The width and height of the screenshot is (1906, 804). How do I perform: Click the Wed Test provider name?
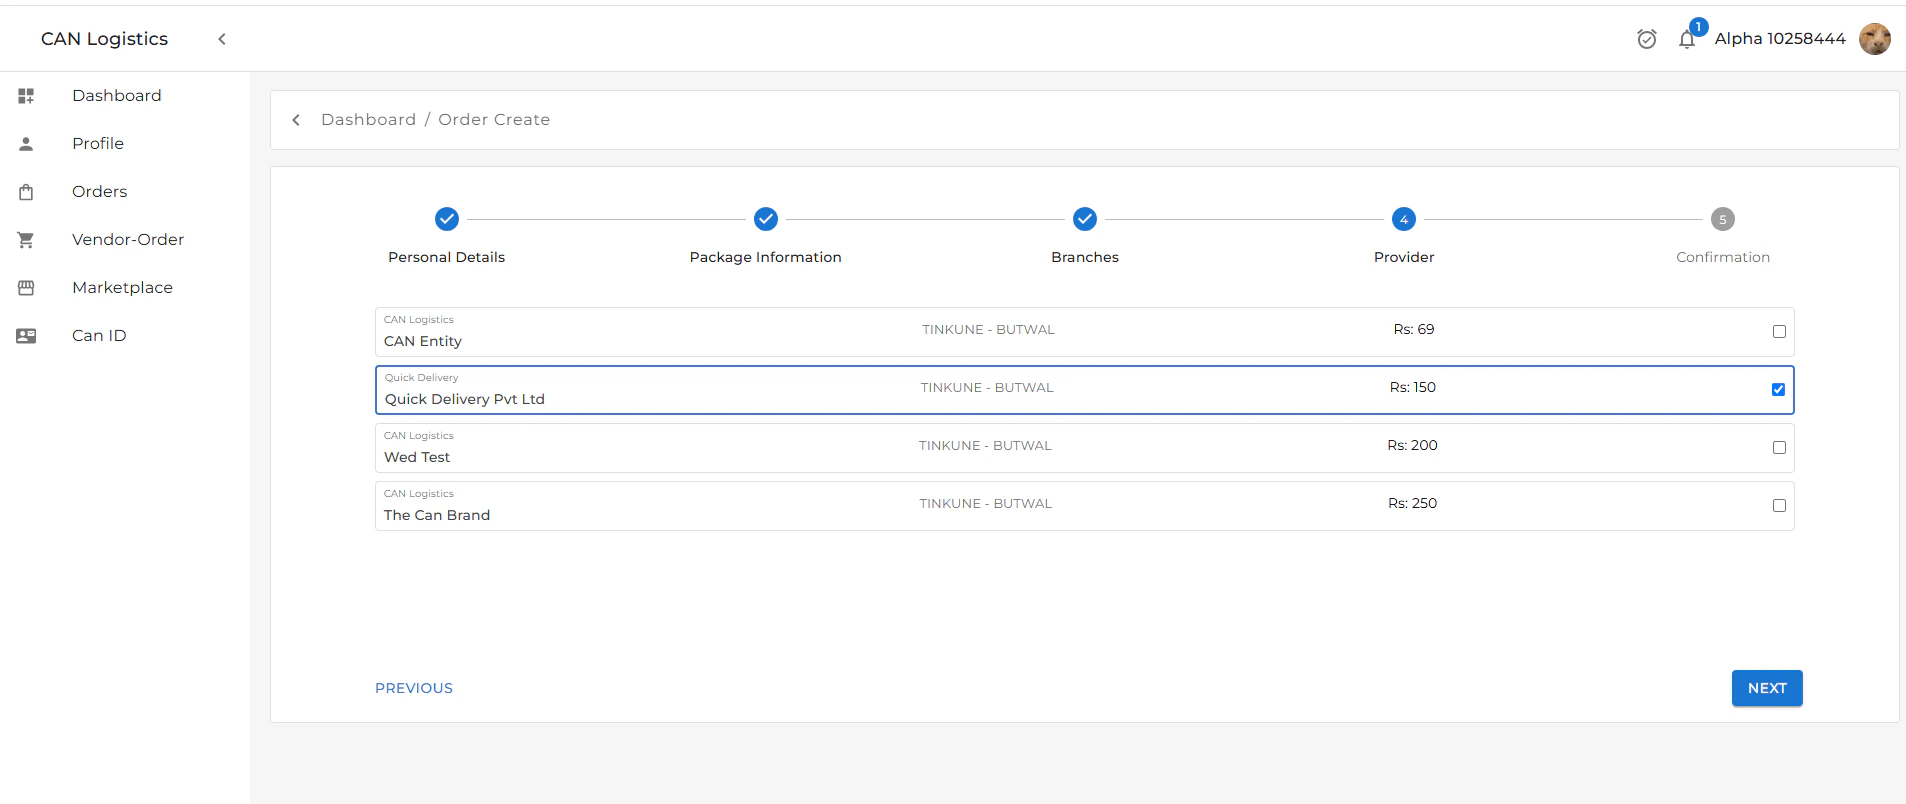(x=417, y=457)
